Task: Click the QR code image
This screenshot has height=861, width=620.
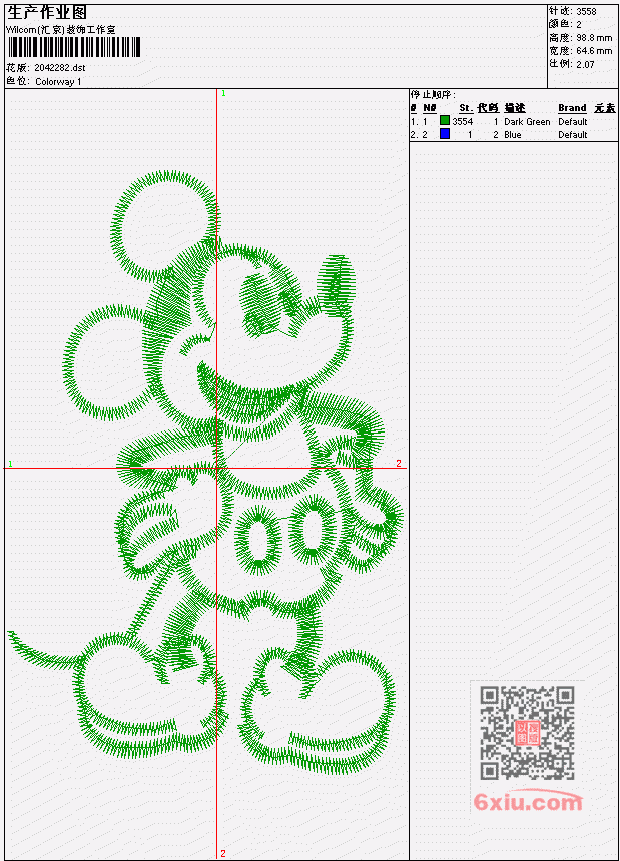Action: point(527,733)
